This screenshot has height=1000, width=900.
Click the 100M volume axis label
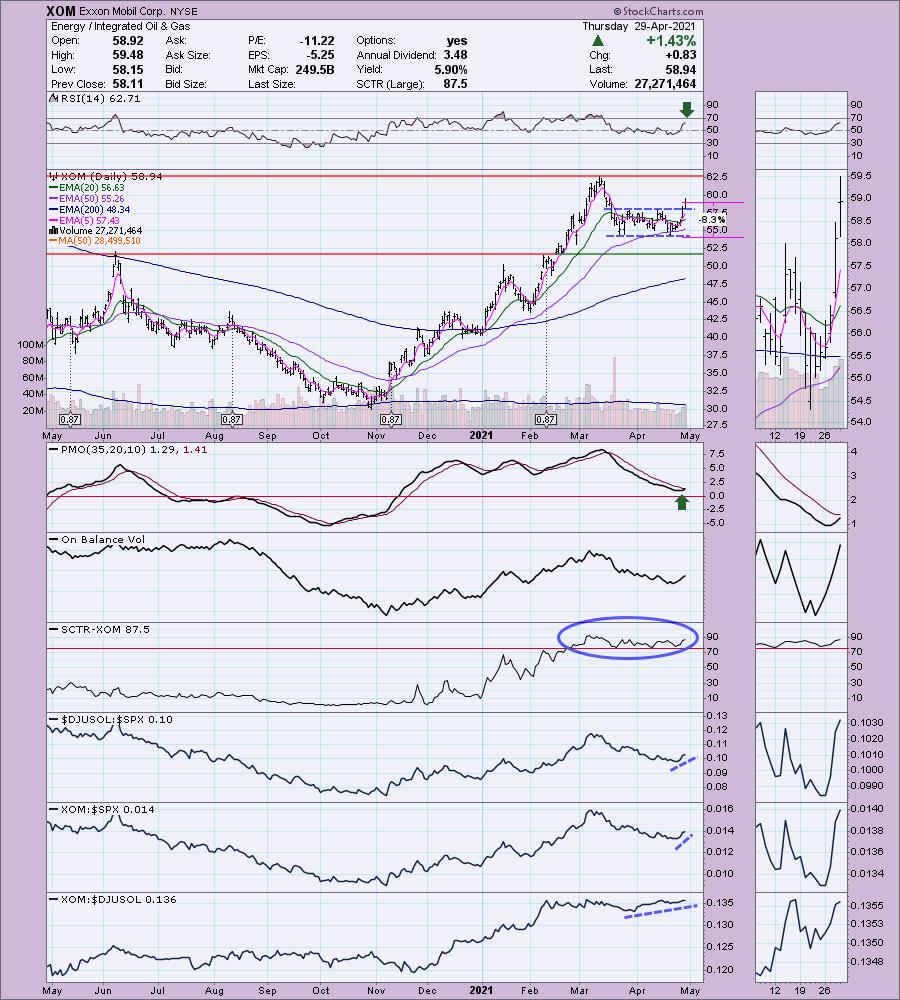click(31, 344)
